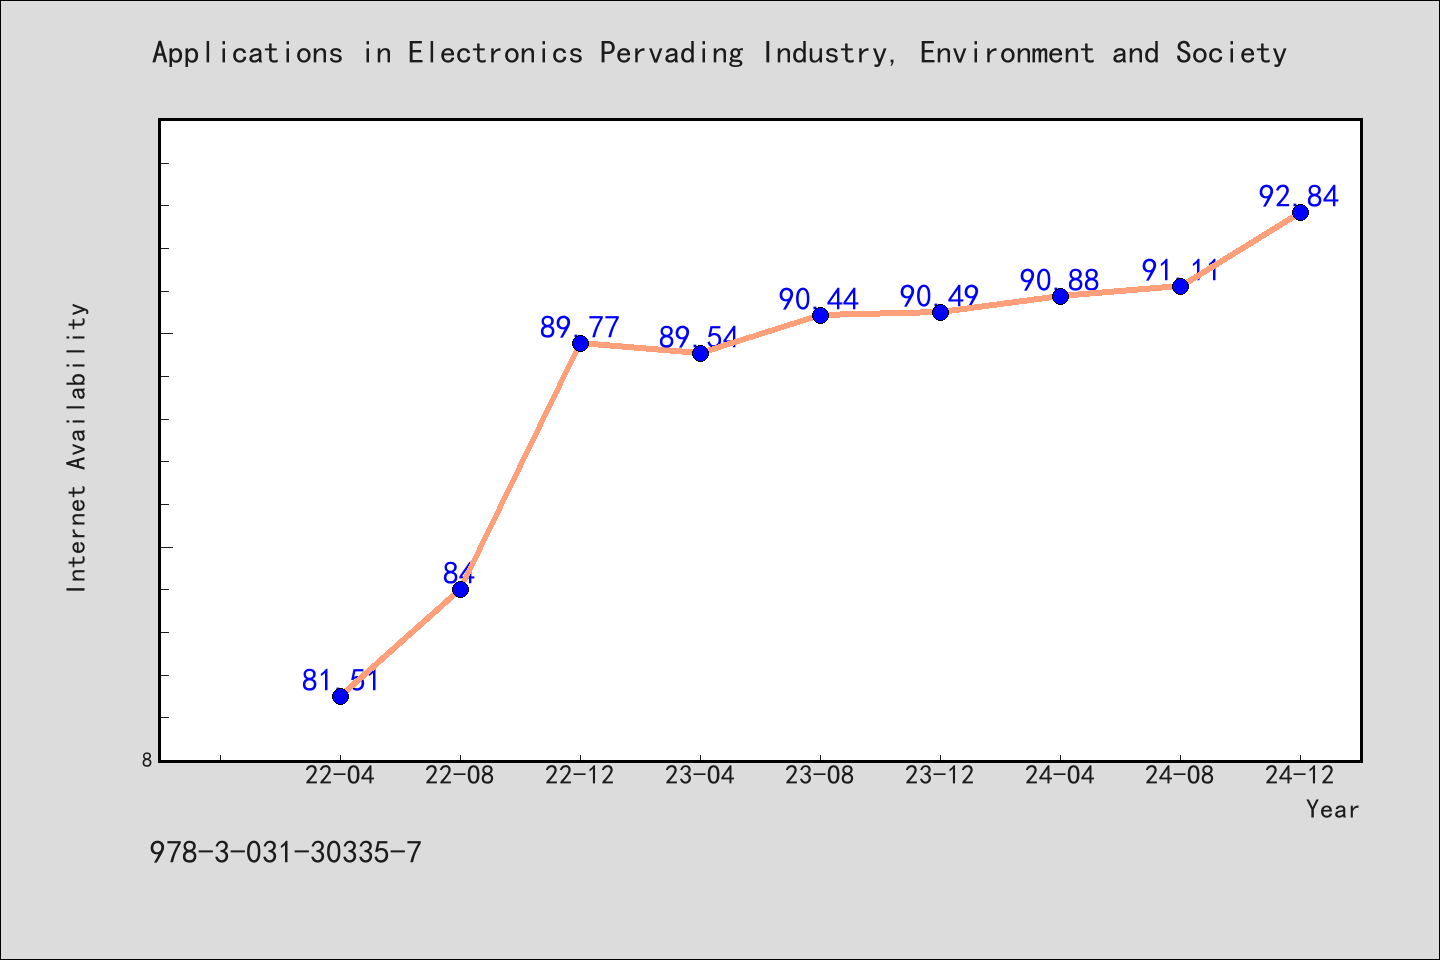Image resolution: width=1440 pixels, height=960 pixels.
Task: Click the 22-08 x-axis tick label
Action: [460, 776]
